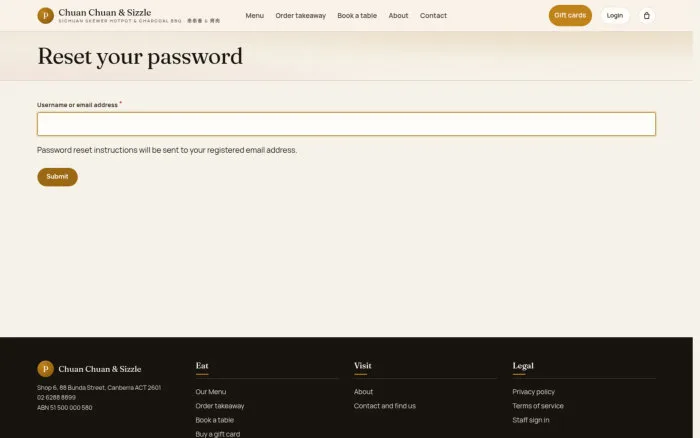This screenshot has height=438, width=700.
Task: Click the Login button
Action: click(615, 16)
